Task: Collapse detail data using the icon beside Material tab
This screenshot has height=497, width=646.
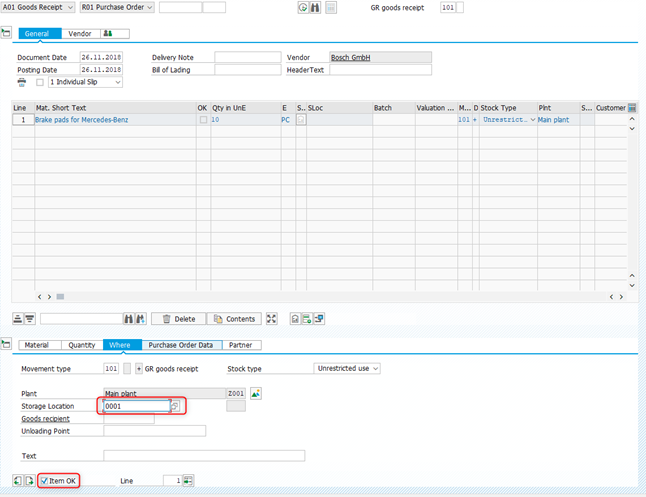Action: [6, 344]
